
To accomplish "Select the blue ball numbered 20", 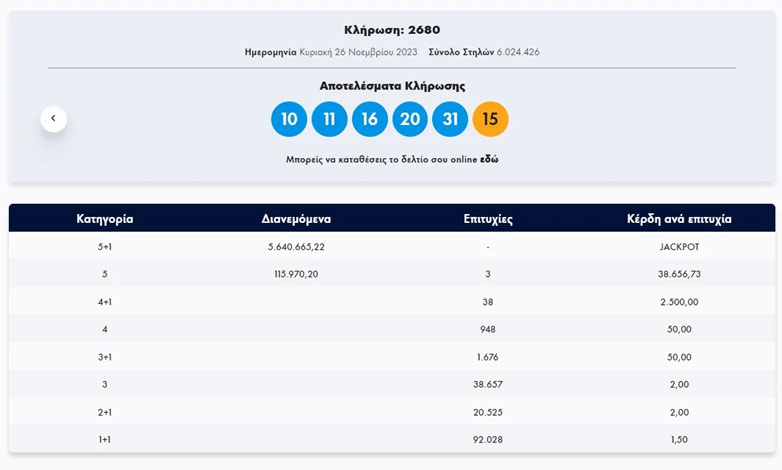I will point(410,119).
